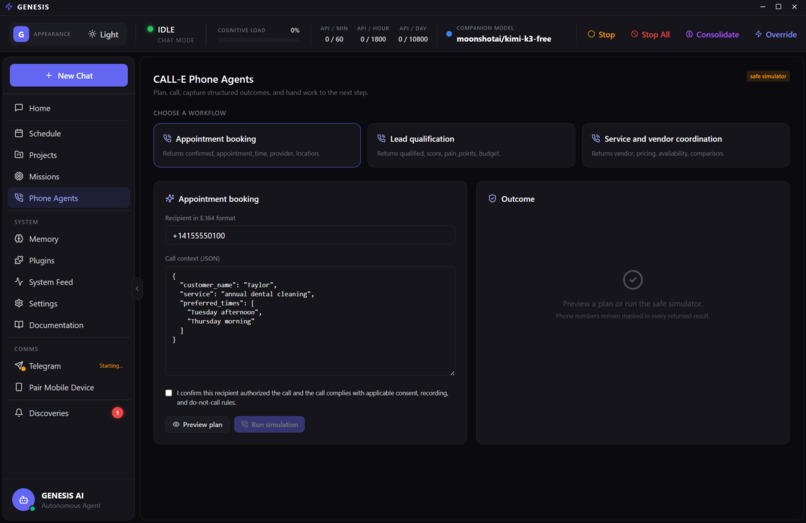Check the recipient authorization consent checkbox
Screen dimensions: 806x523
click(x=169, y=393)
